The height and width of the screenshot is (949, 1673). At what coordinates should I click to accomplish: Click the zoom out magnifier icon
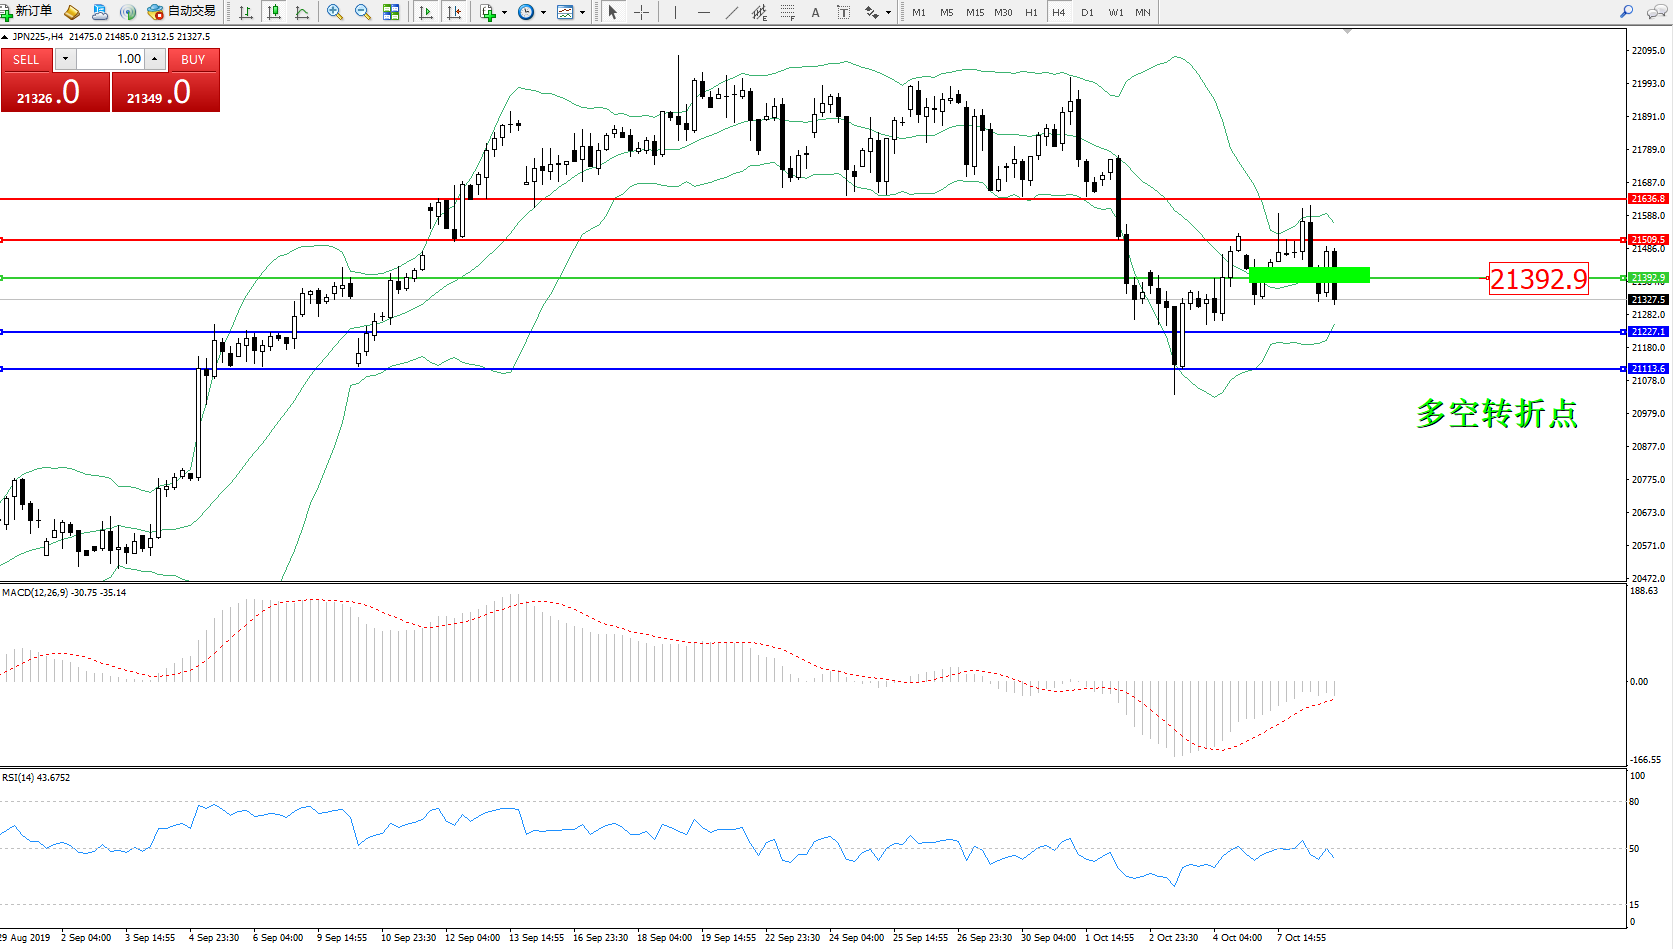tap(362, 12)
